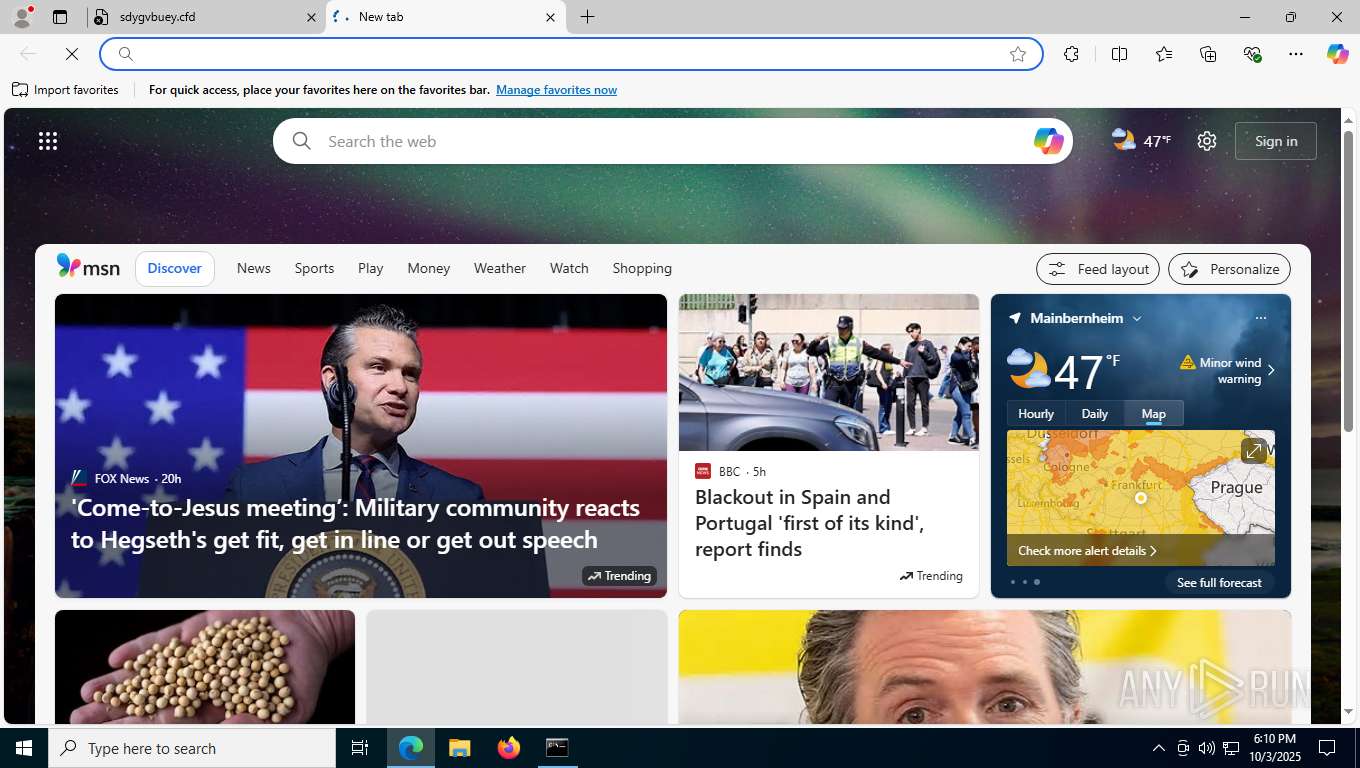The image size is (1360, 768).
Task: Select the Map weather tab
Action: point(1154,414)
